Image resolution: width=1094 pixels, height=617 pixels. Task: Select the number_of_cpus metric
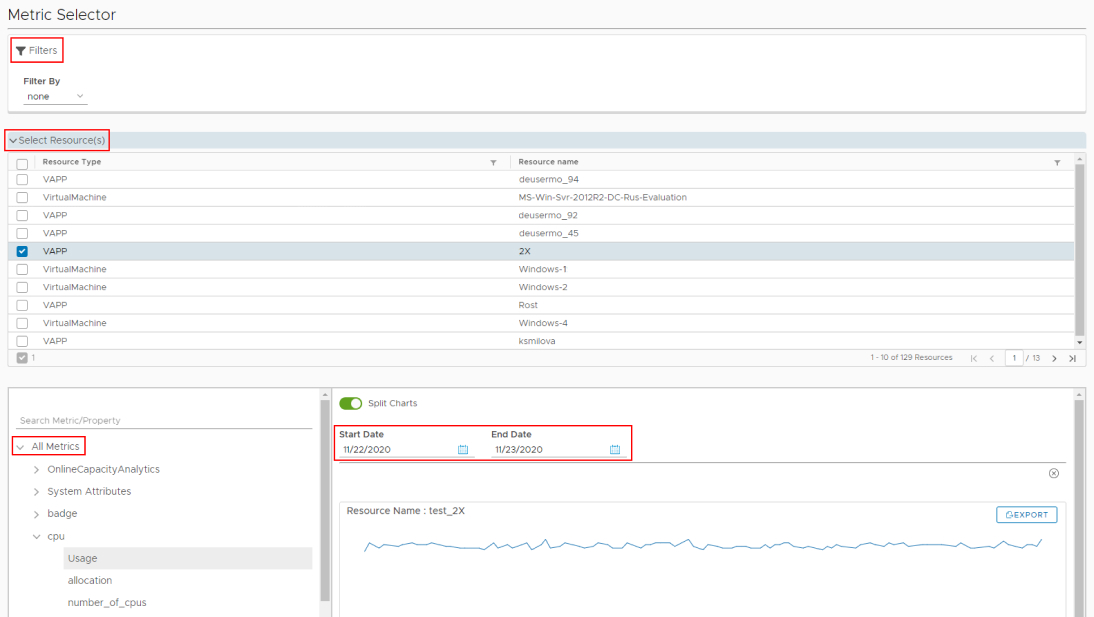coord(107,602)
